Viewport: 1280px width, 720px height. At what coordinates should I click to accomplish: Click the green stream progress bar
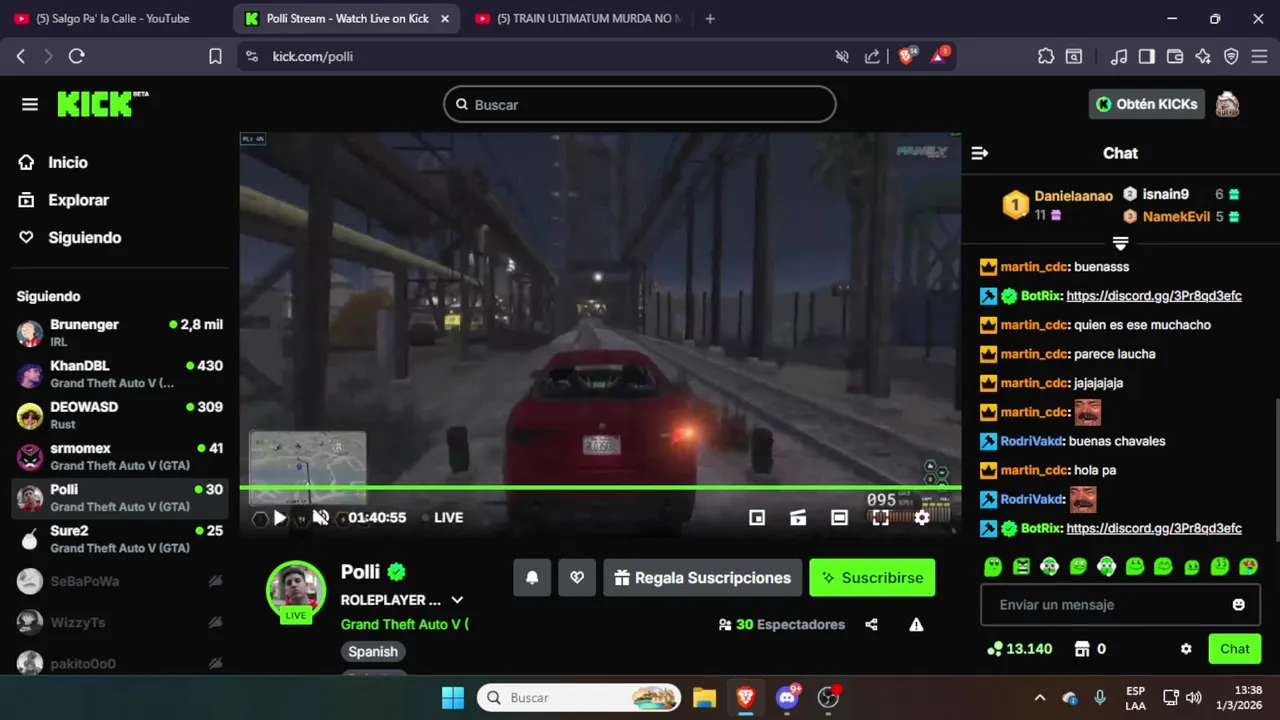(x=600, y=488)
